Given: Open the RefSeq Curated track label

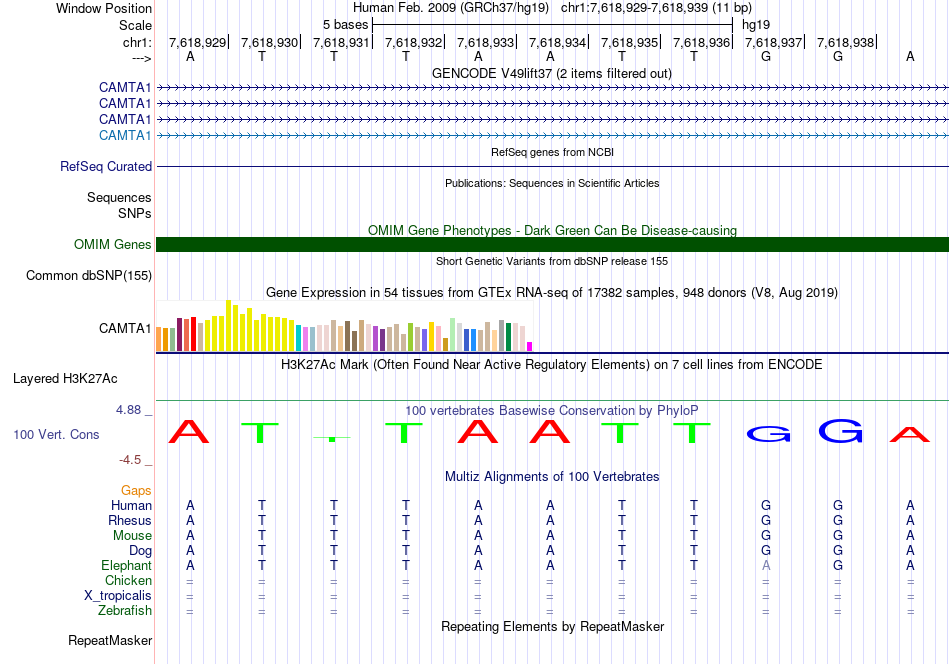Looking at the screenshot, I should click(106, 166).
